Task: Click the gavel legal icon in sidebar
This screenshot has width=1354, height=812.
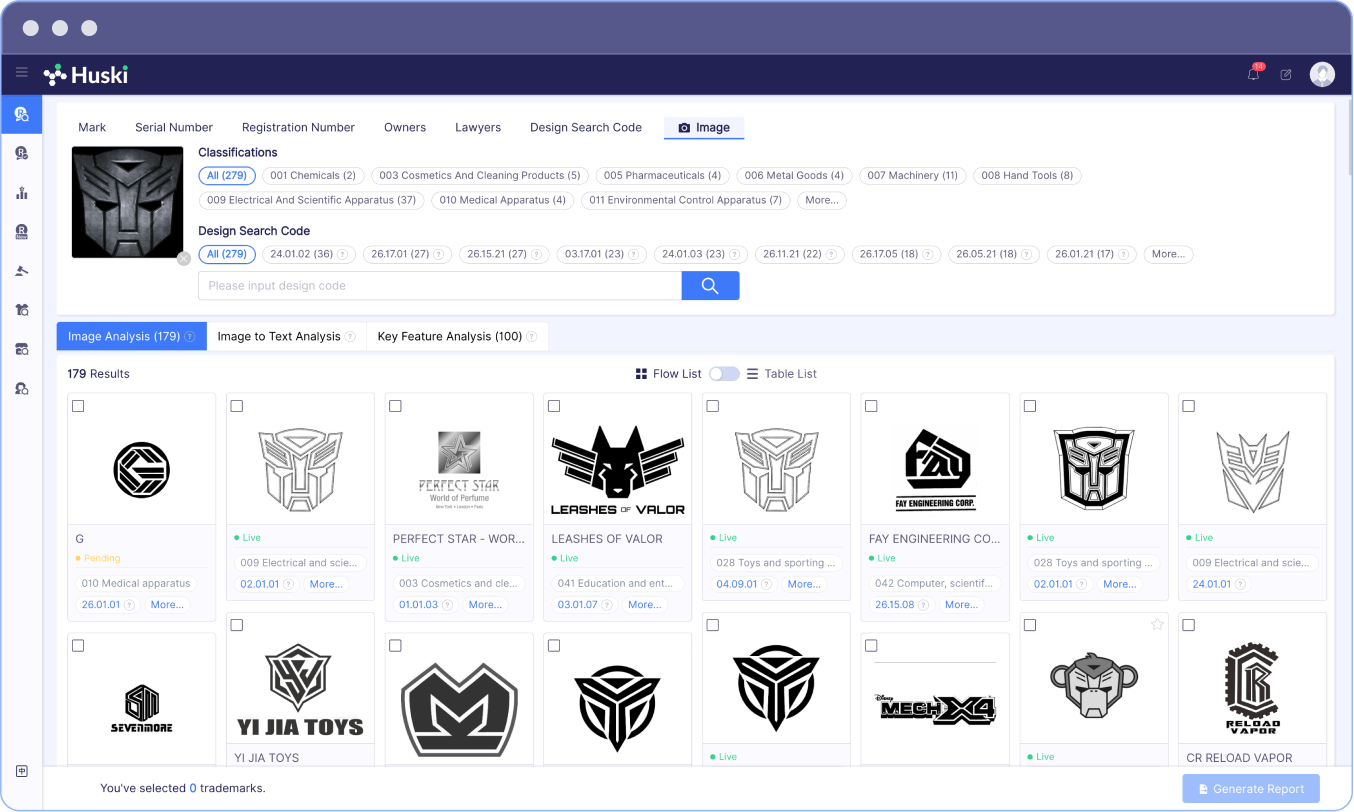Action: pyautogui.click(x=22, y=270)
